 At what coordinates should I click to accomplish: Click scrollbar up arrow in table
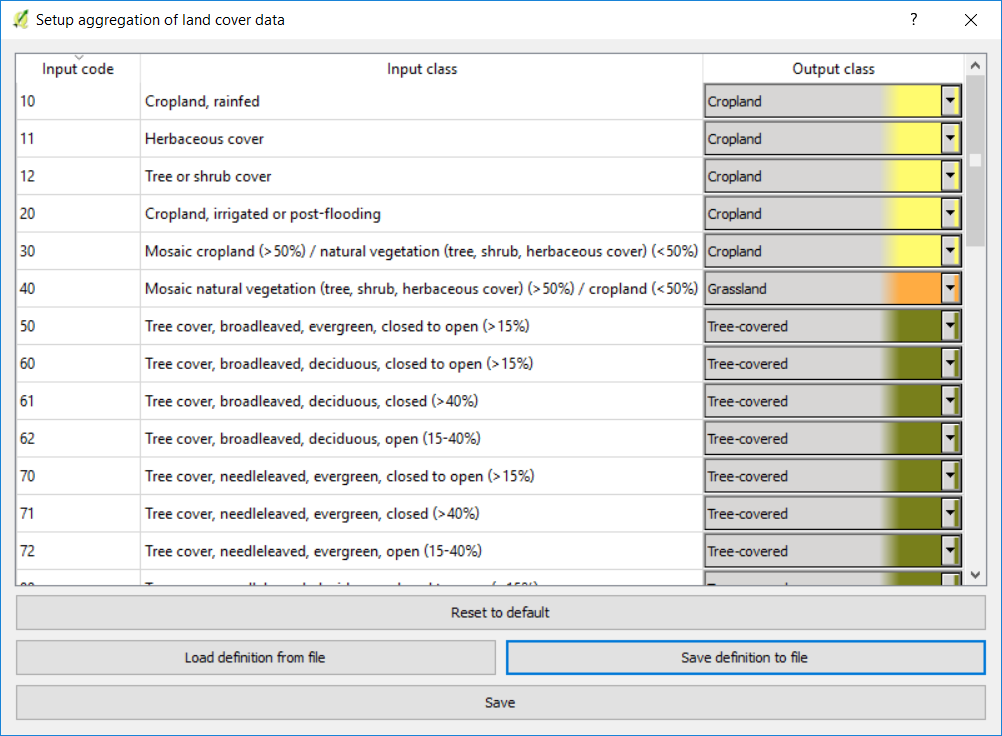(976, 65)
